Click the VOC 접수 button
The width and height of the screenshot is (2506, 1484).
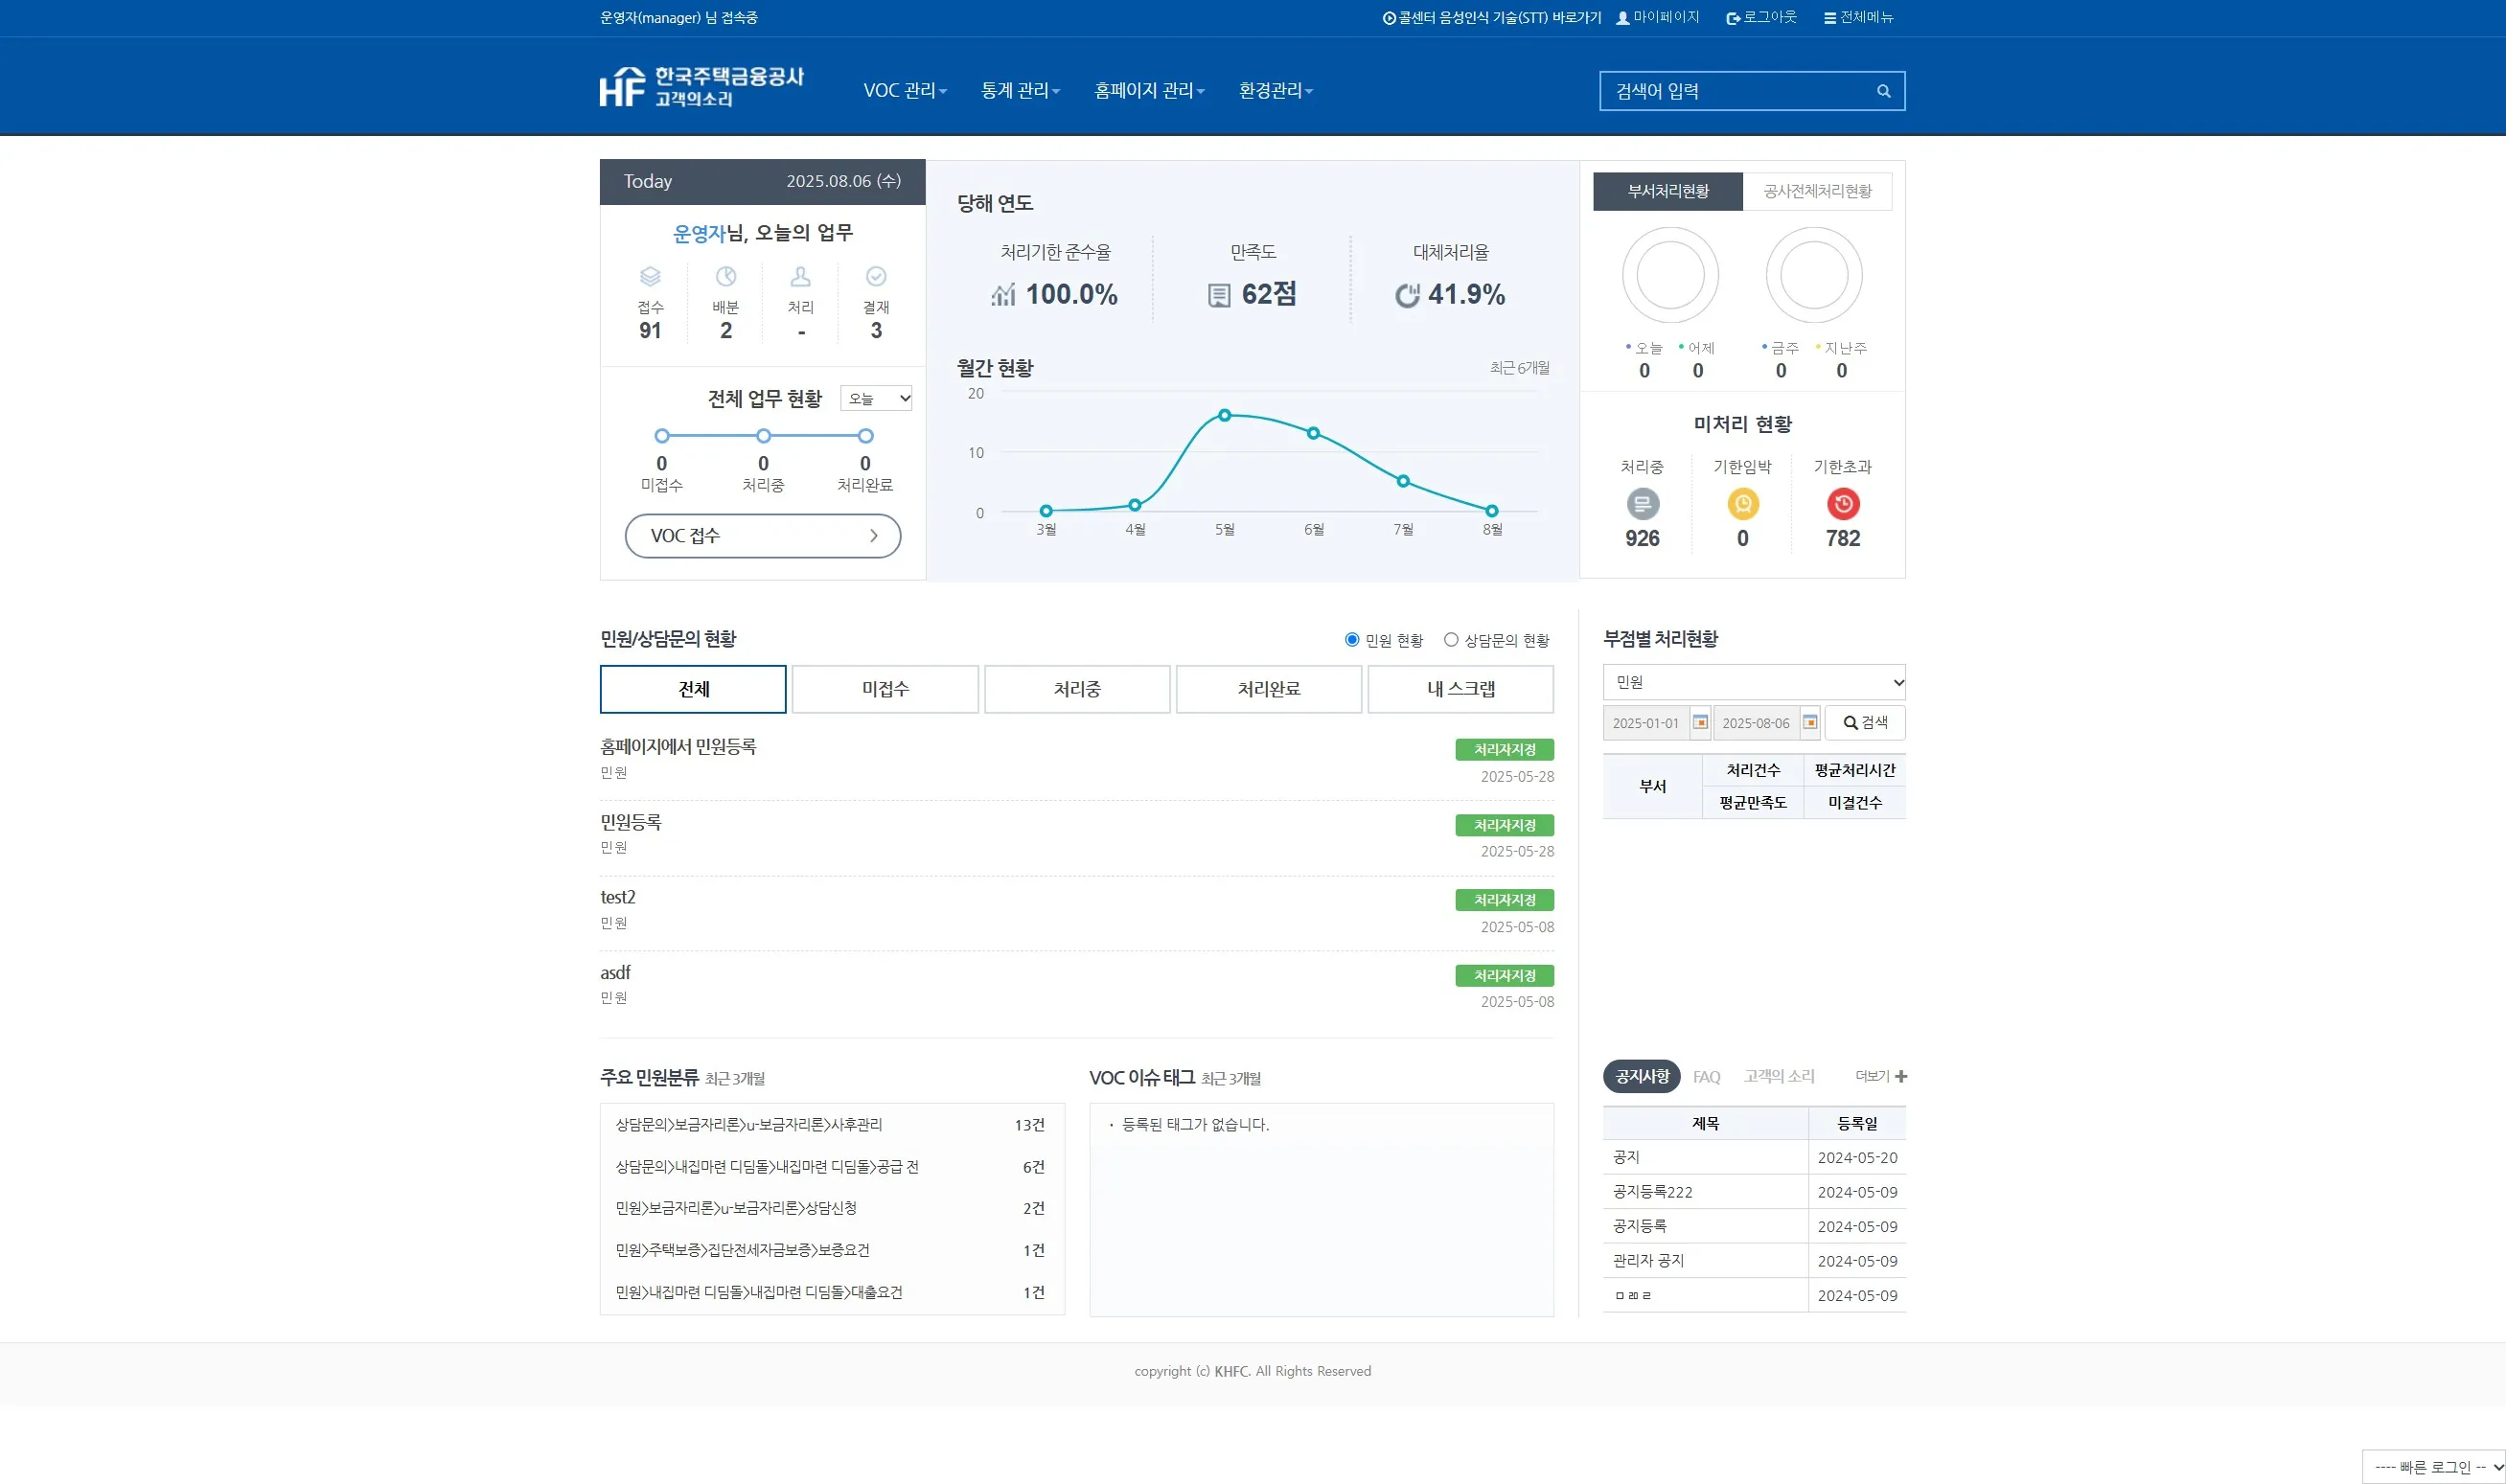pyautogui.click(x=763, y=536)
